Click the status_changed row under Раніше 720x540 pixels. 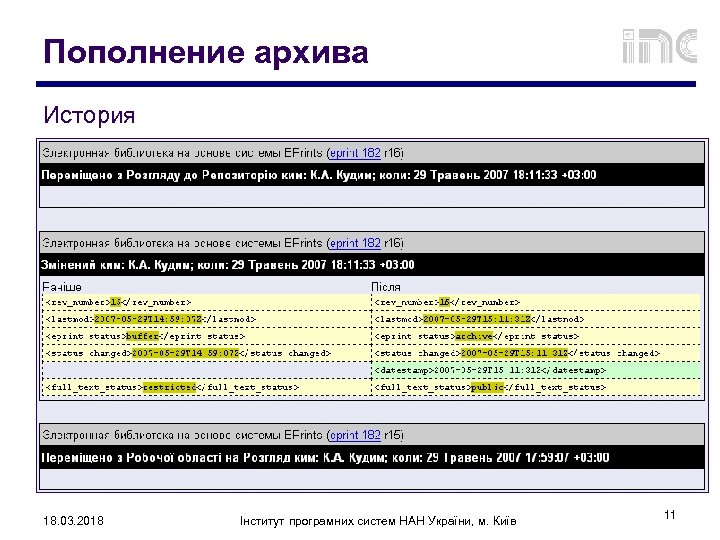coord(207,353)
